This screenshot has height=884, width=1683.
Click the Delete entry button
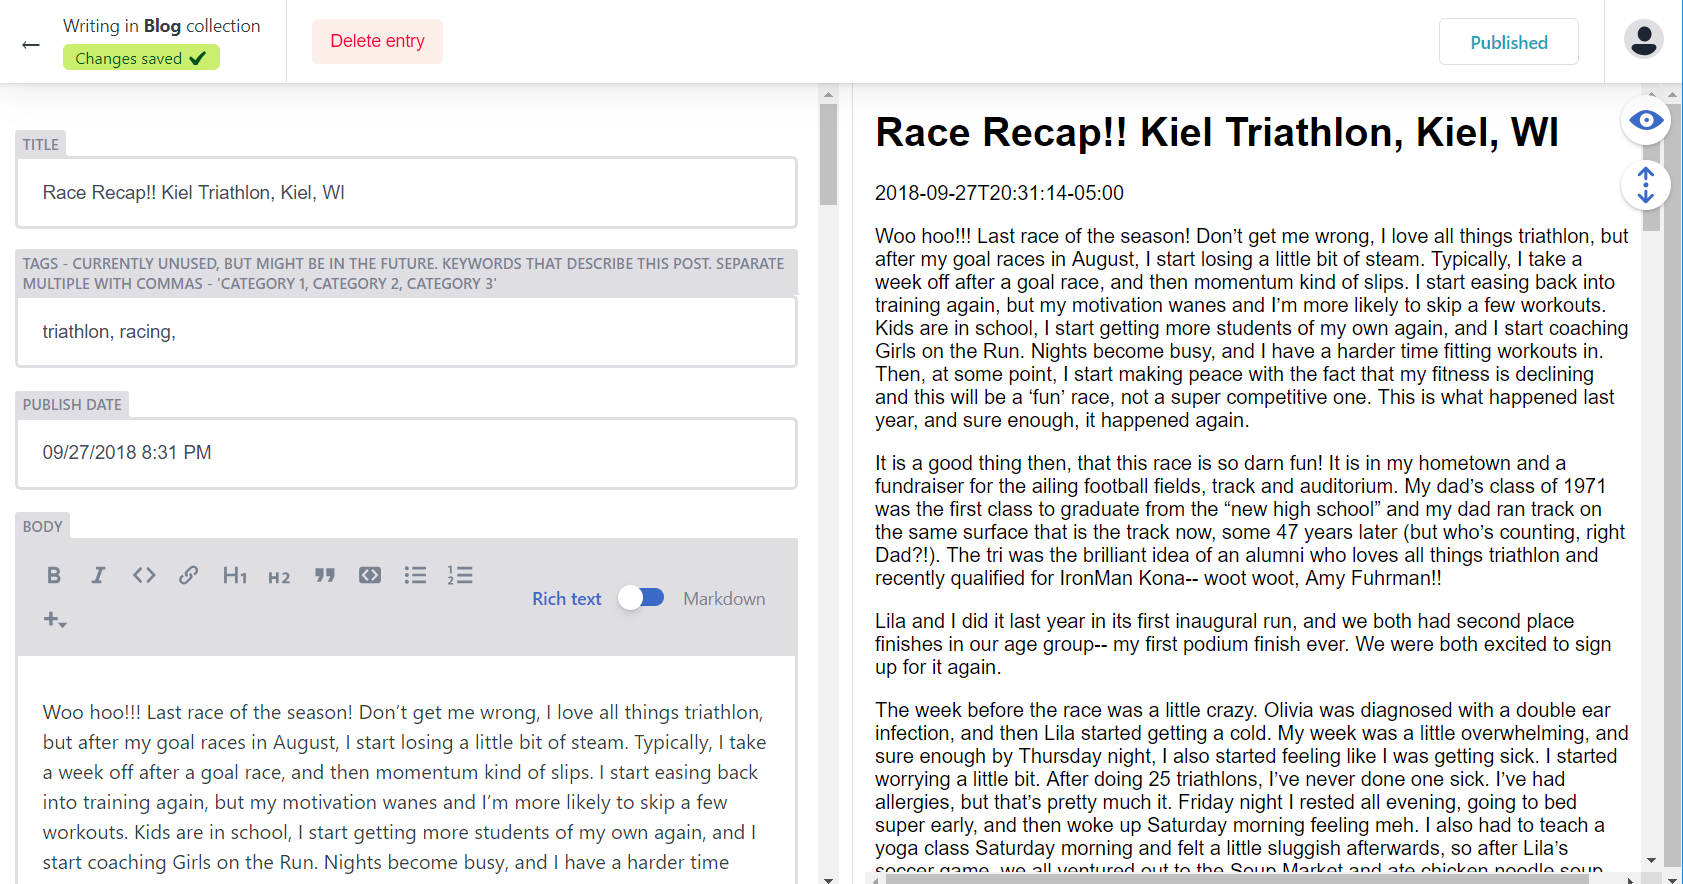click(377, 41)
